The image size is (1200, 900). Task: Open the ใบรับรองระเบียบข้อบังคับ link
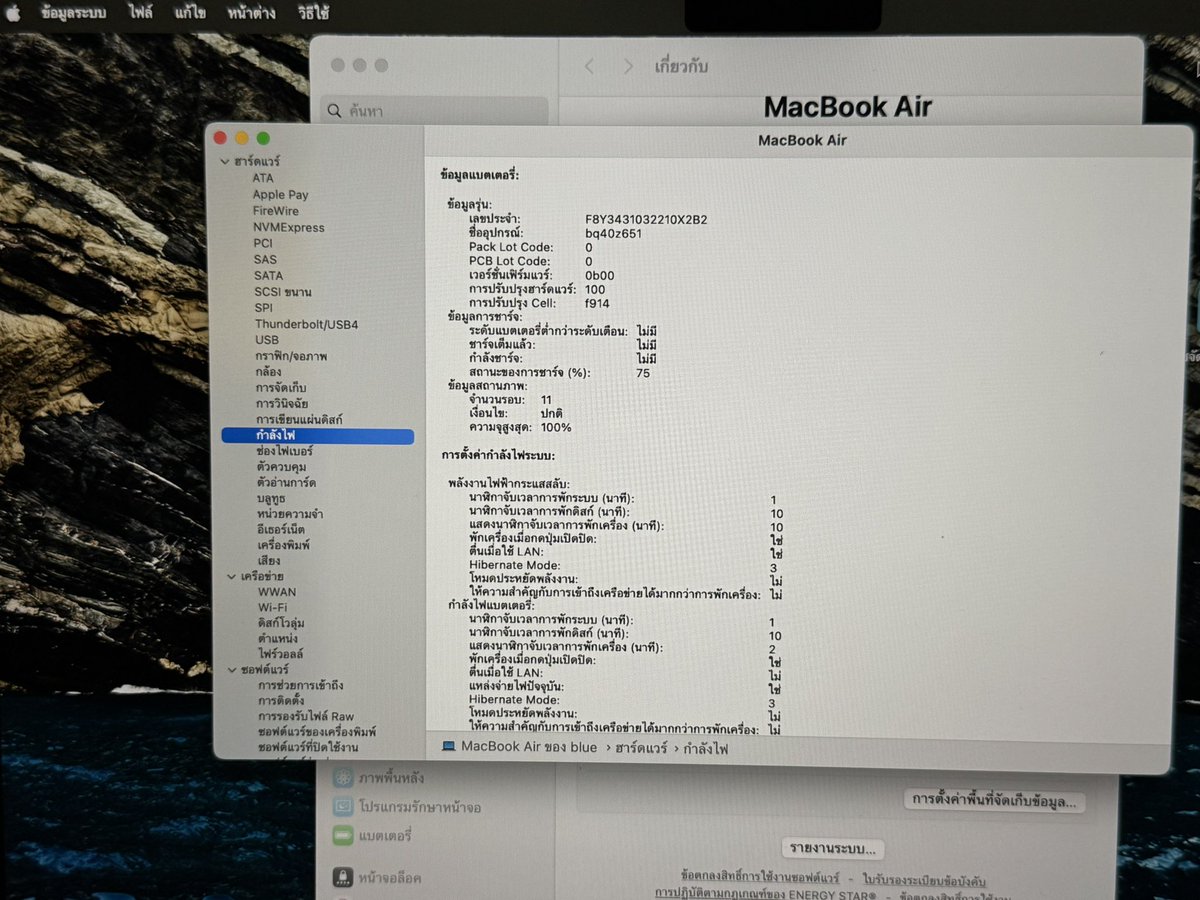tap(926, 879)
